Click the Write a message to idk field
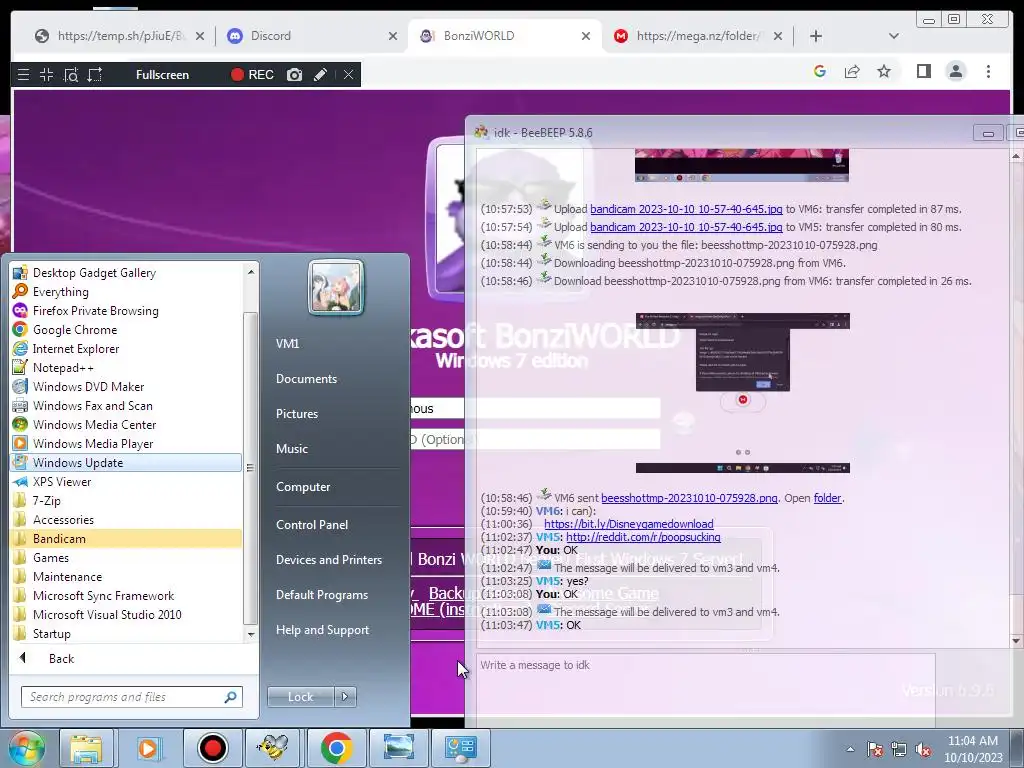Screen dimensions: 1024x768 click(705, 689)
